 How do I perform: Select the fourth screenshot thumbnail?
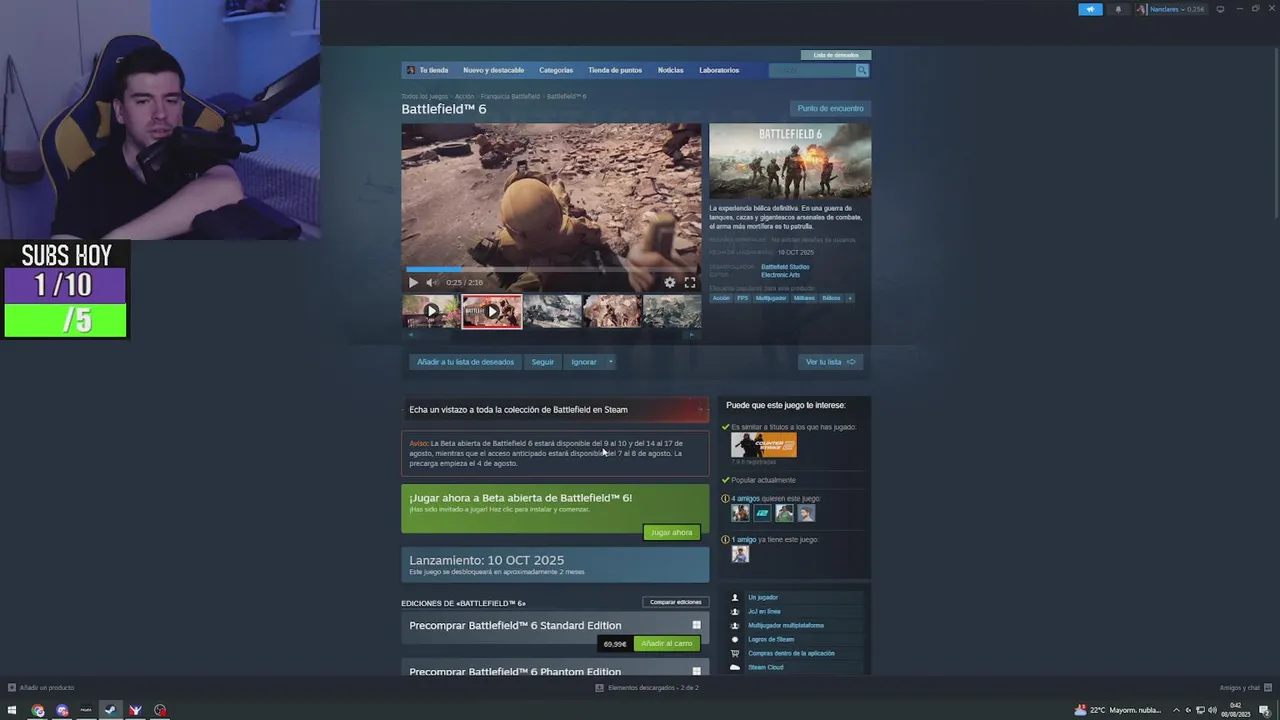[612, 311]
